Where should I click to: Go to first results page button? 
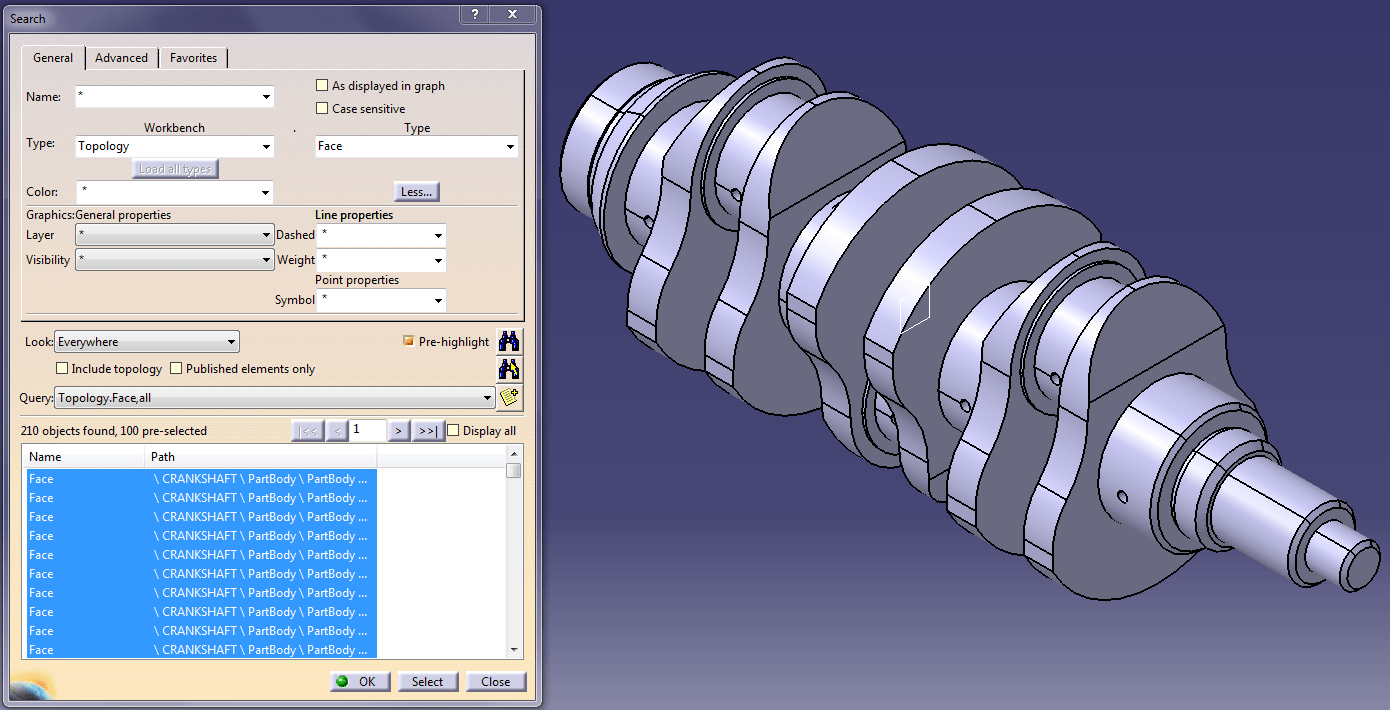tap(308, 431)
